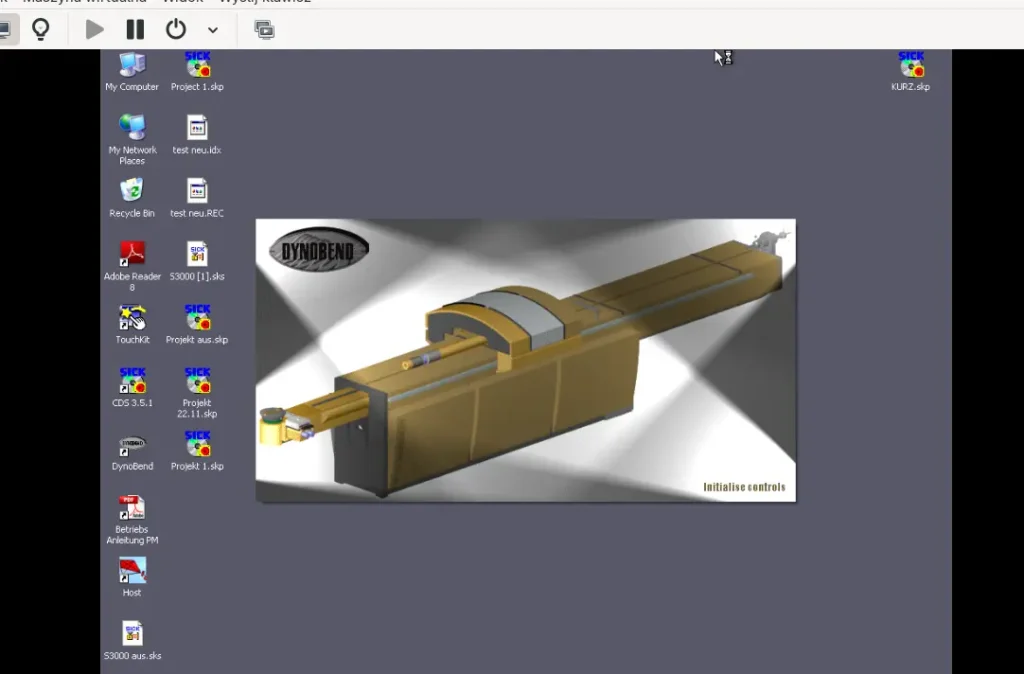Open Adobe Reader 8 shortcut
The image size is (1024, 674).
click(132, 255)
